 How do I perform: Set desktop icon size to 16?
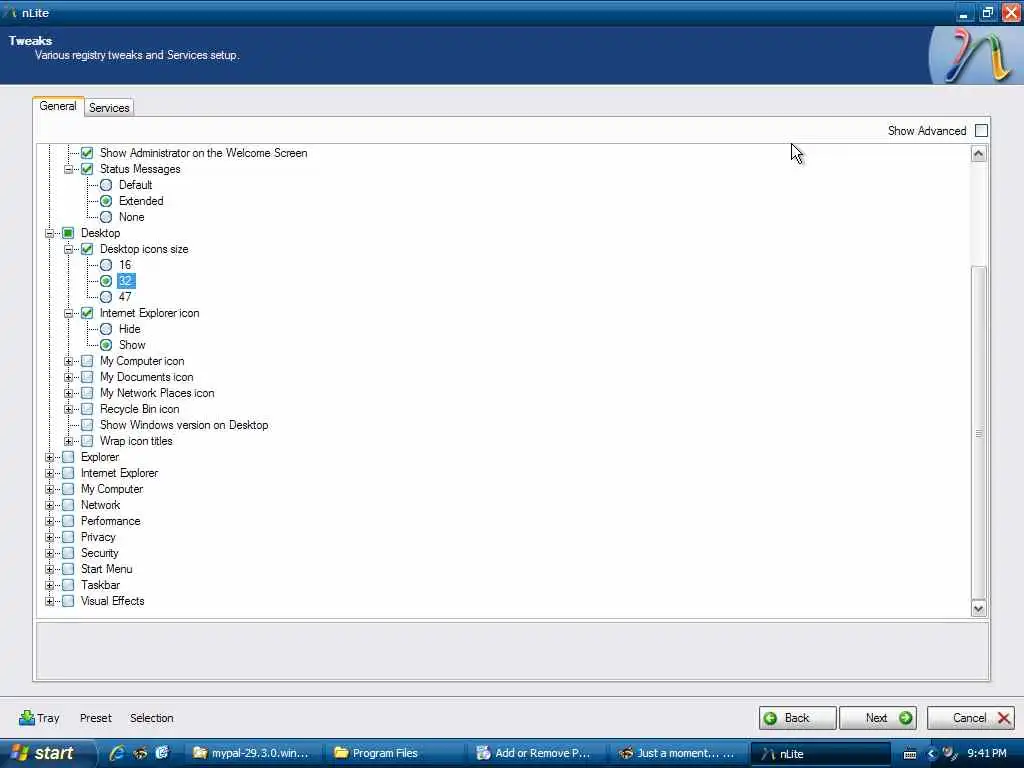(106, 264)
